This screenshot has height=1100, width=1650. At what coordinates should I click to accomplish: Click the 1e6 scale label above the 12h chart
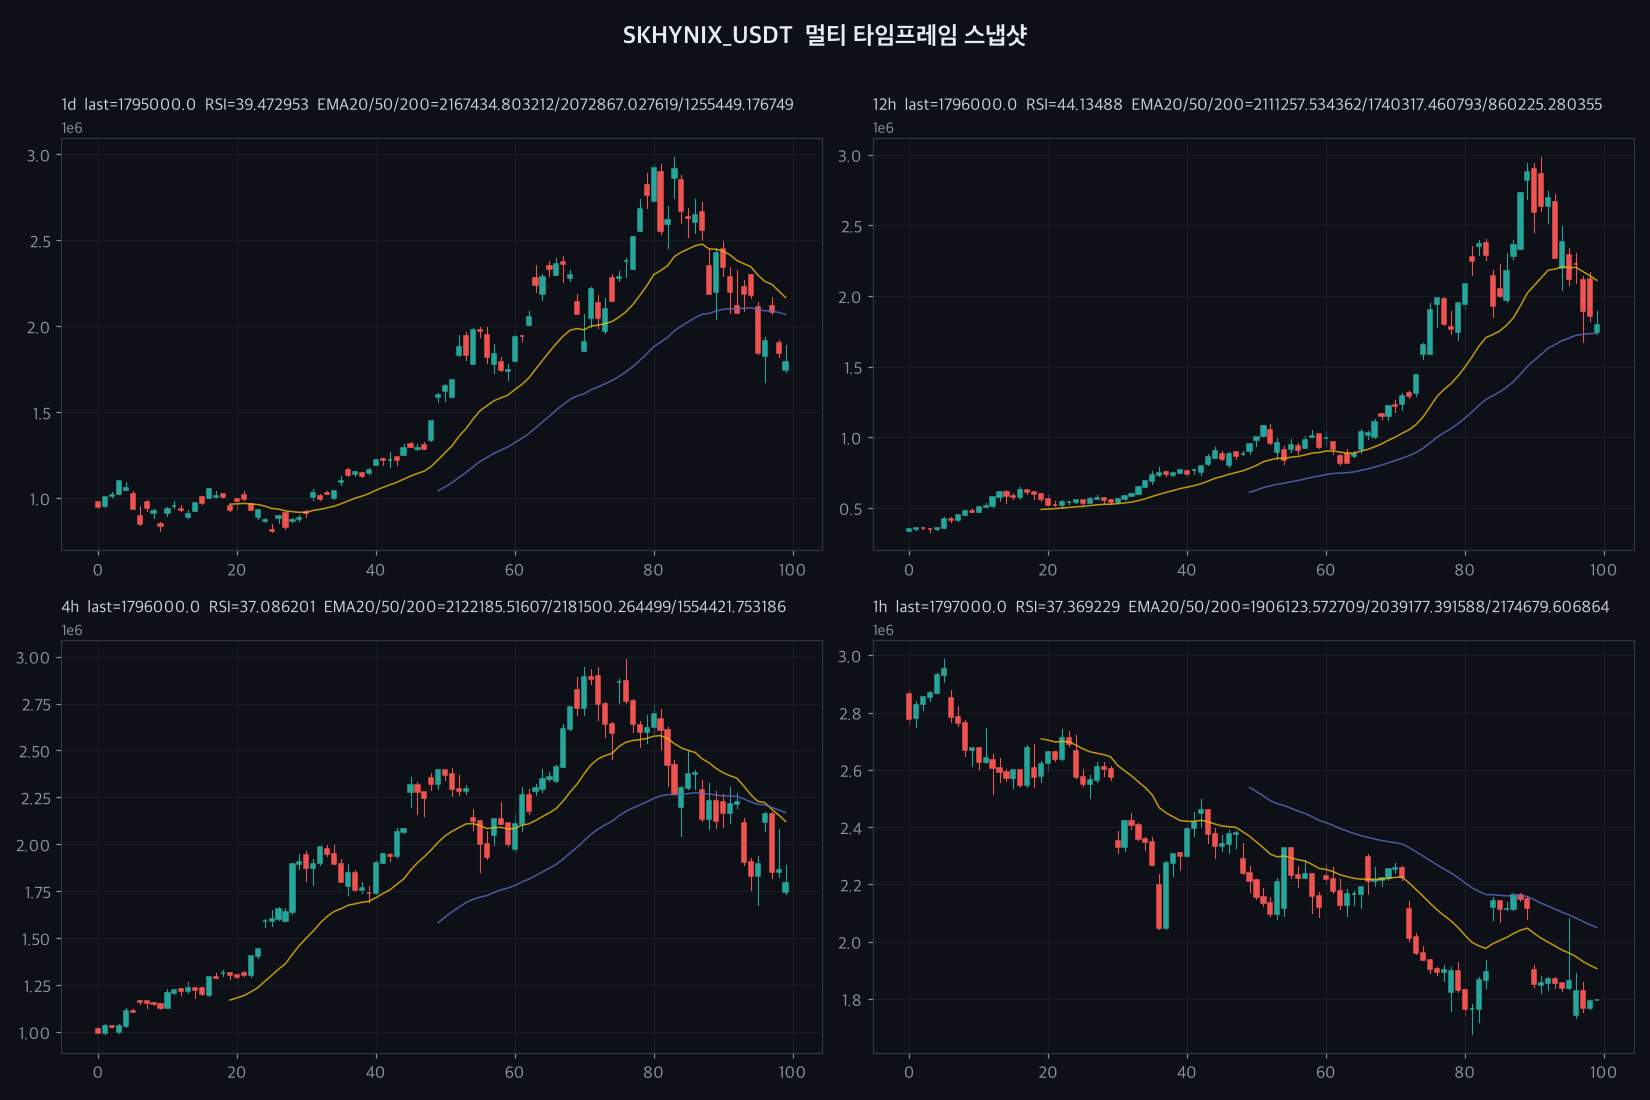[x=884, y=128]
